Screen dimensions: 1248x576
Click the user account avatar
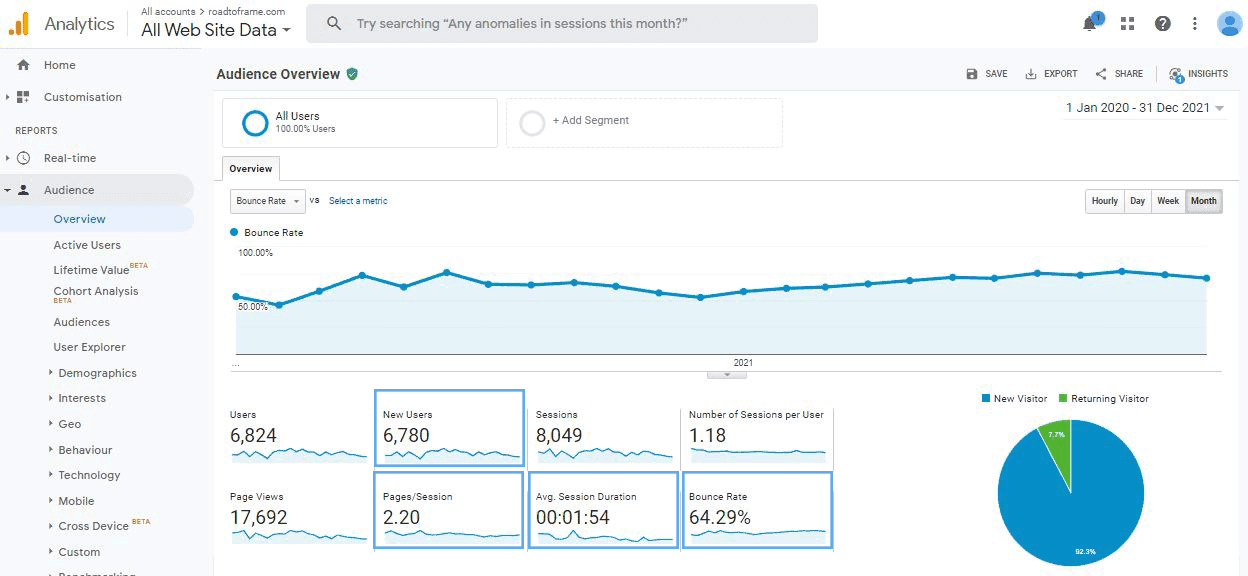click(x=1229, y=24)
